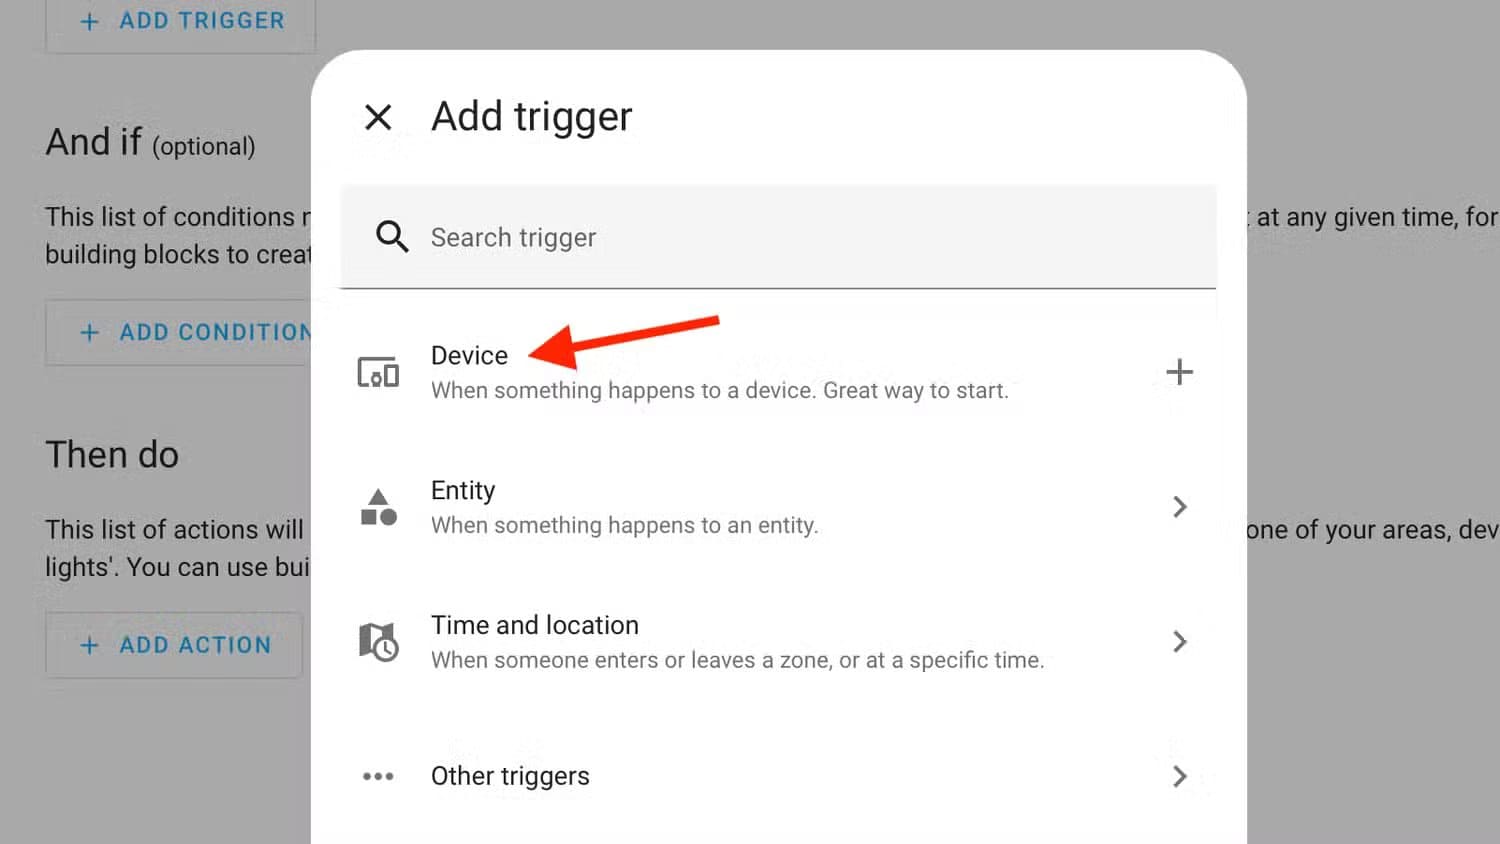Click Add Condition button in background page

click(x=179, y=332)
